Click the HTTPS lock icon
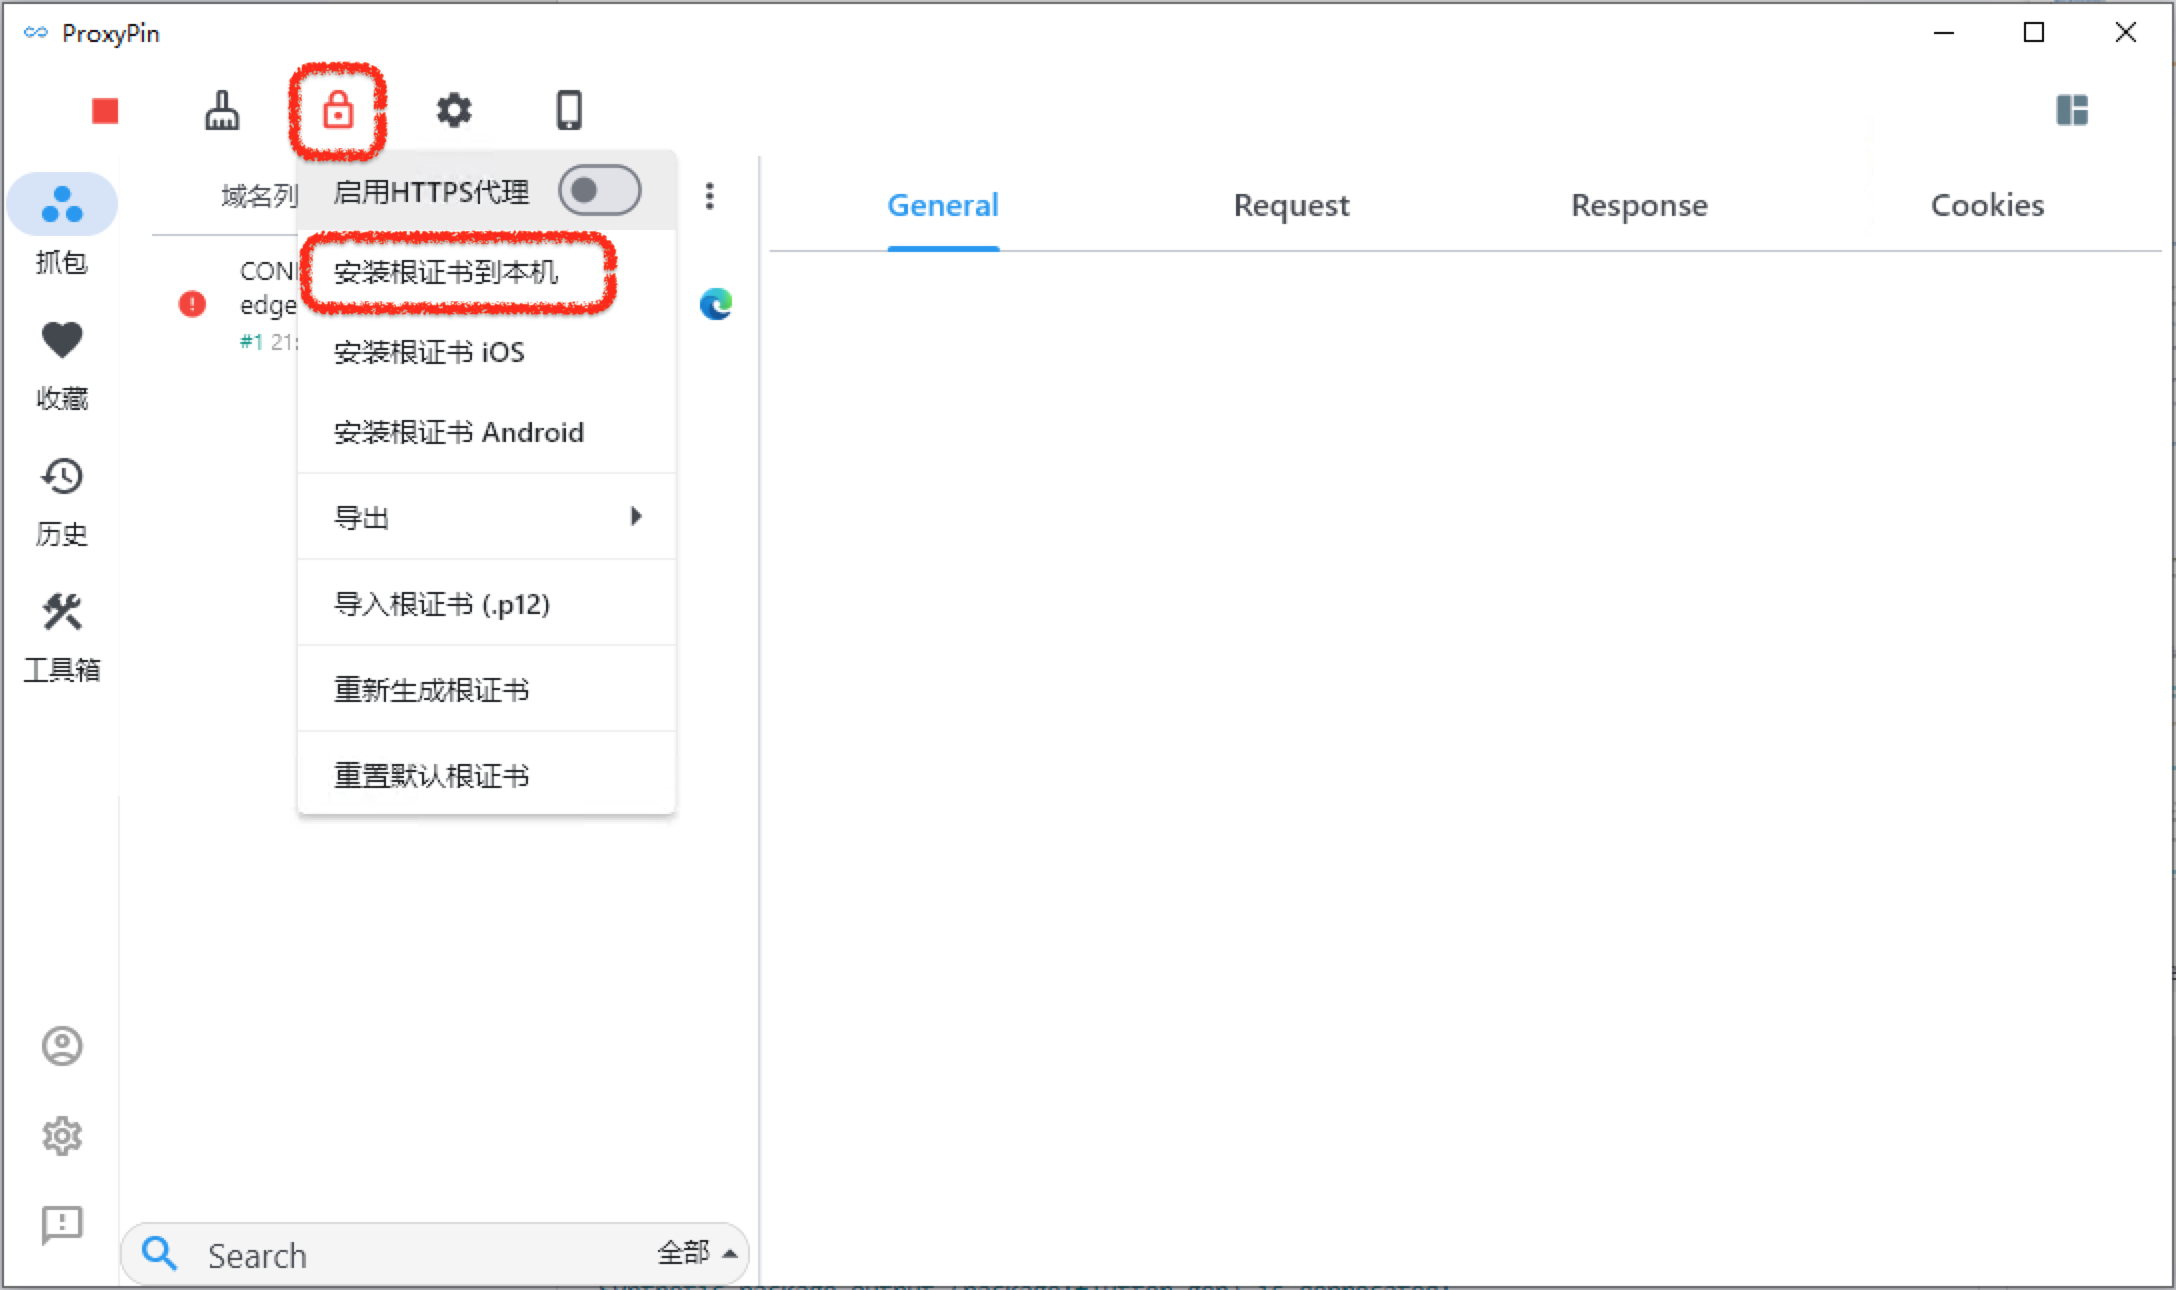Image resolution: width=2176 pixels, height=1290 pixels. (x=338, y=110)
